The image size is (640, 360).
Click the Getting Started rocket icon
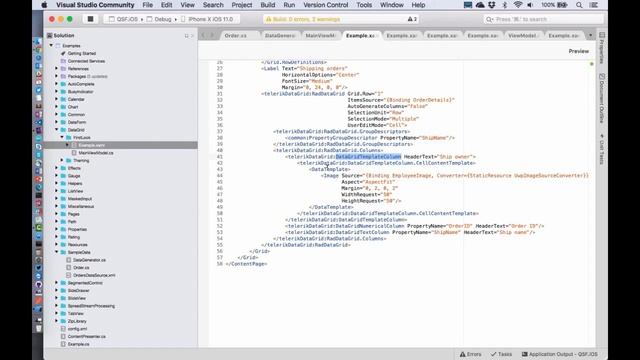63,53
